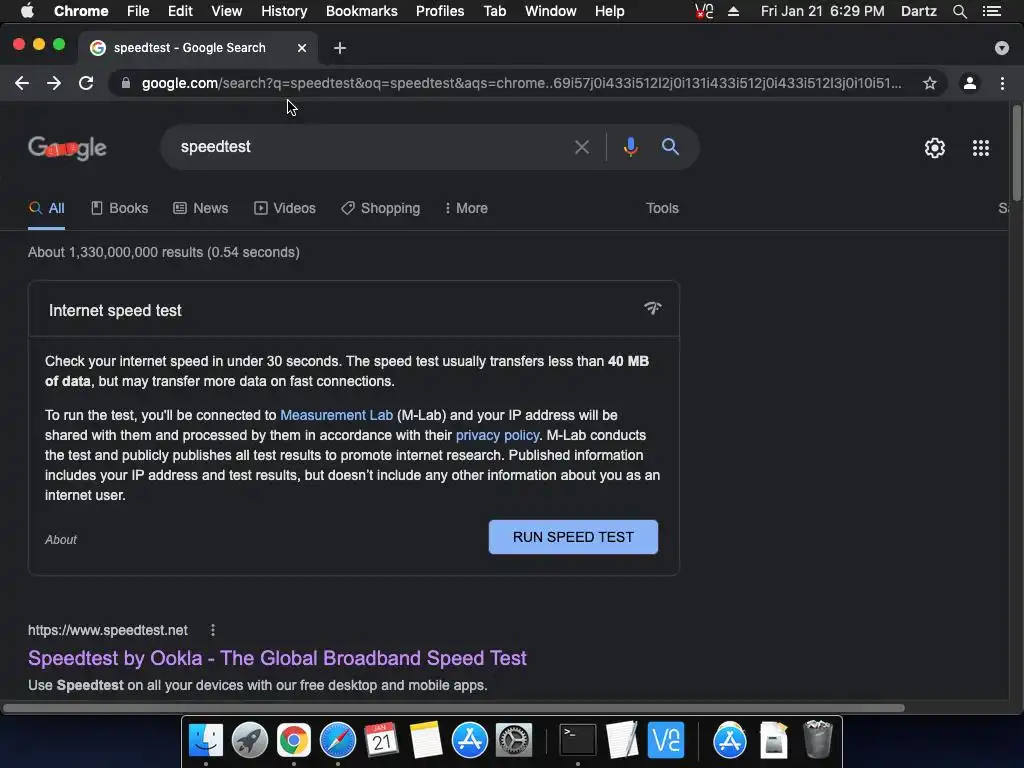Open Chrome tab search dropdown arrow
Viewport: 1024px width, 768px height.
1001,48
